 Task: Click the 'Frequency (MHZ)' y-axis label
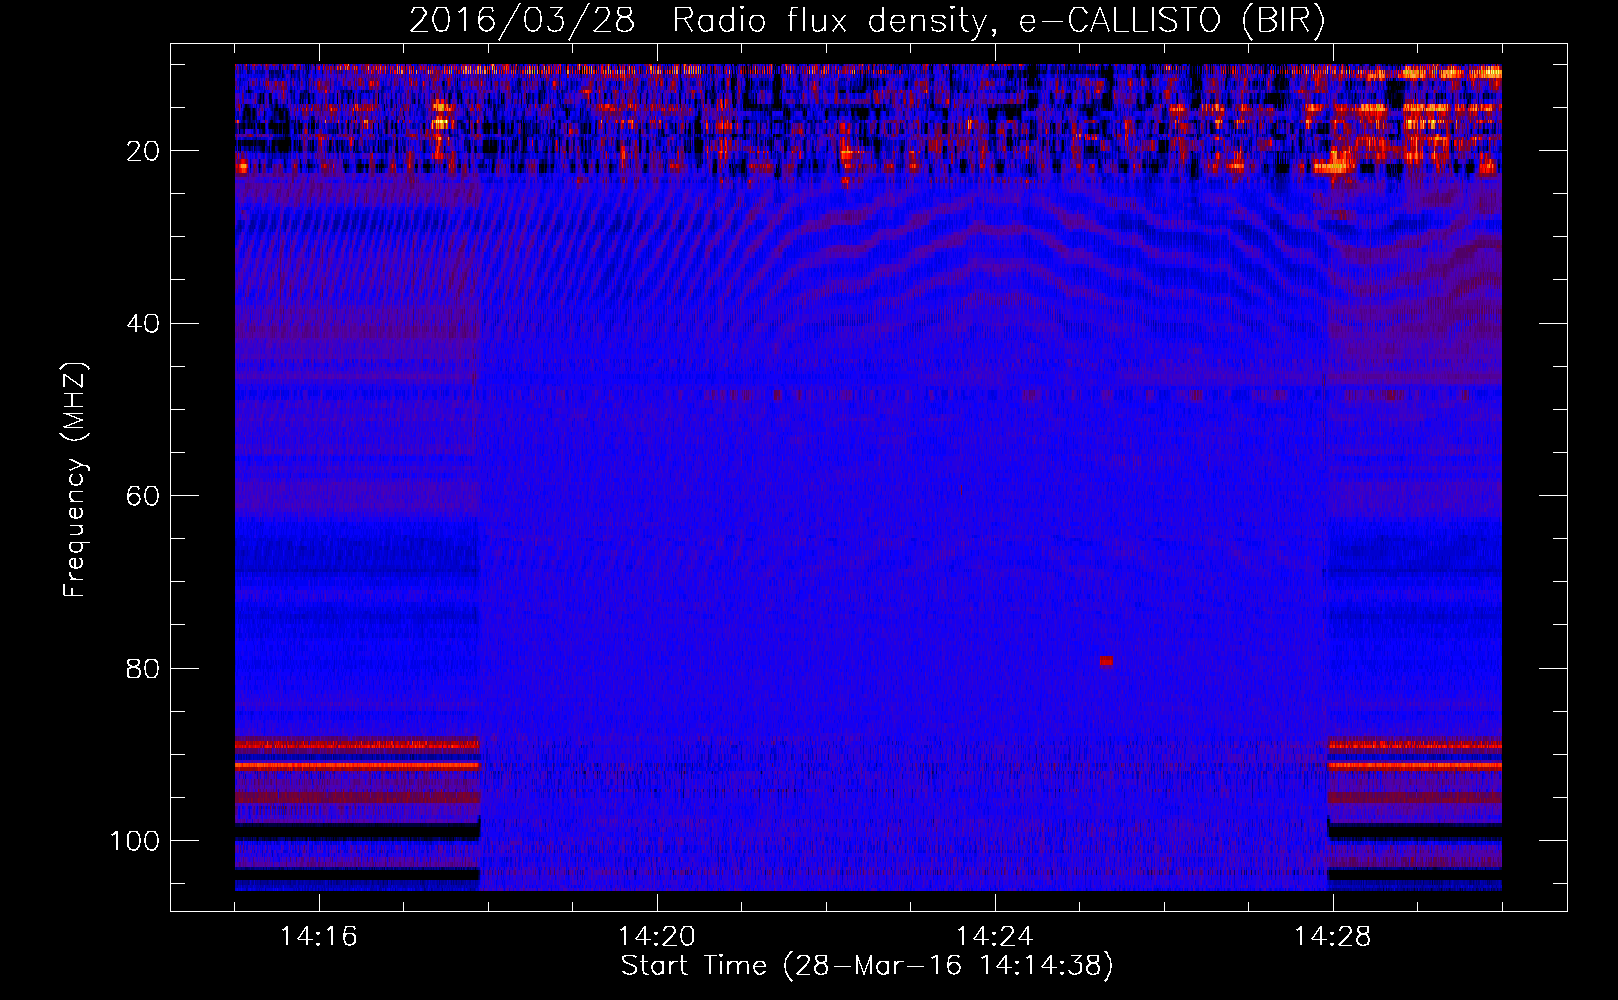pyautogui.click(x=76, y=480)
